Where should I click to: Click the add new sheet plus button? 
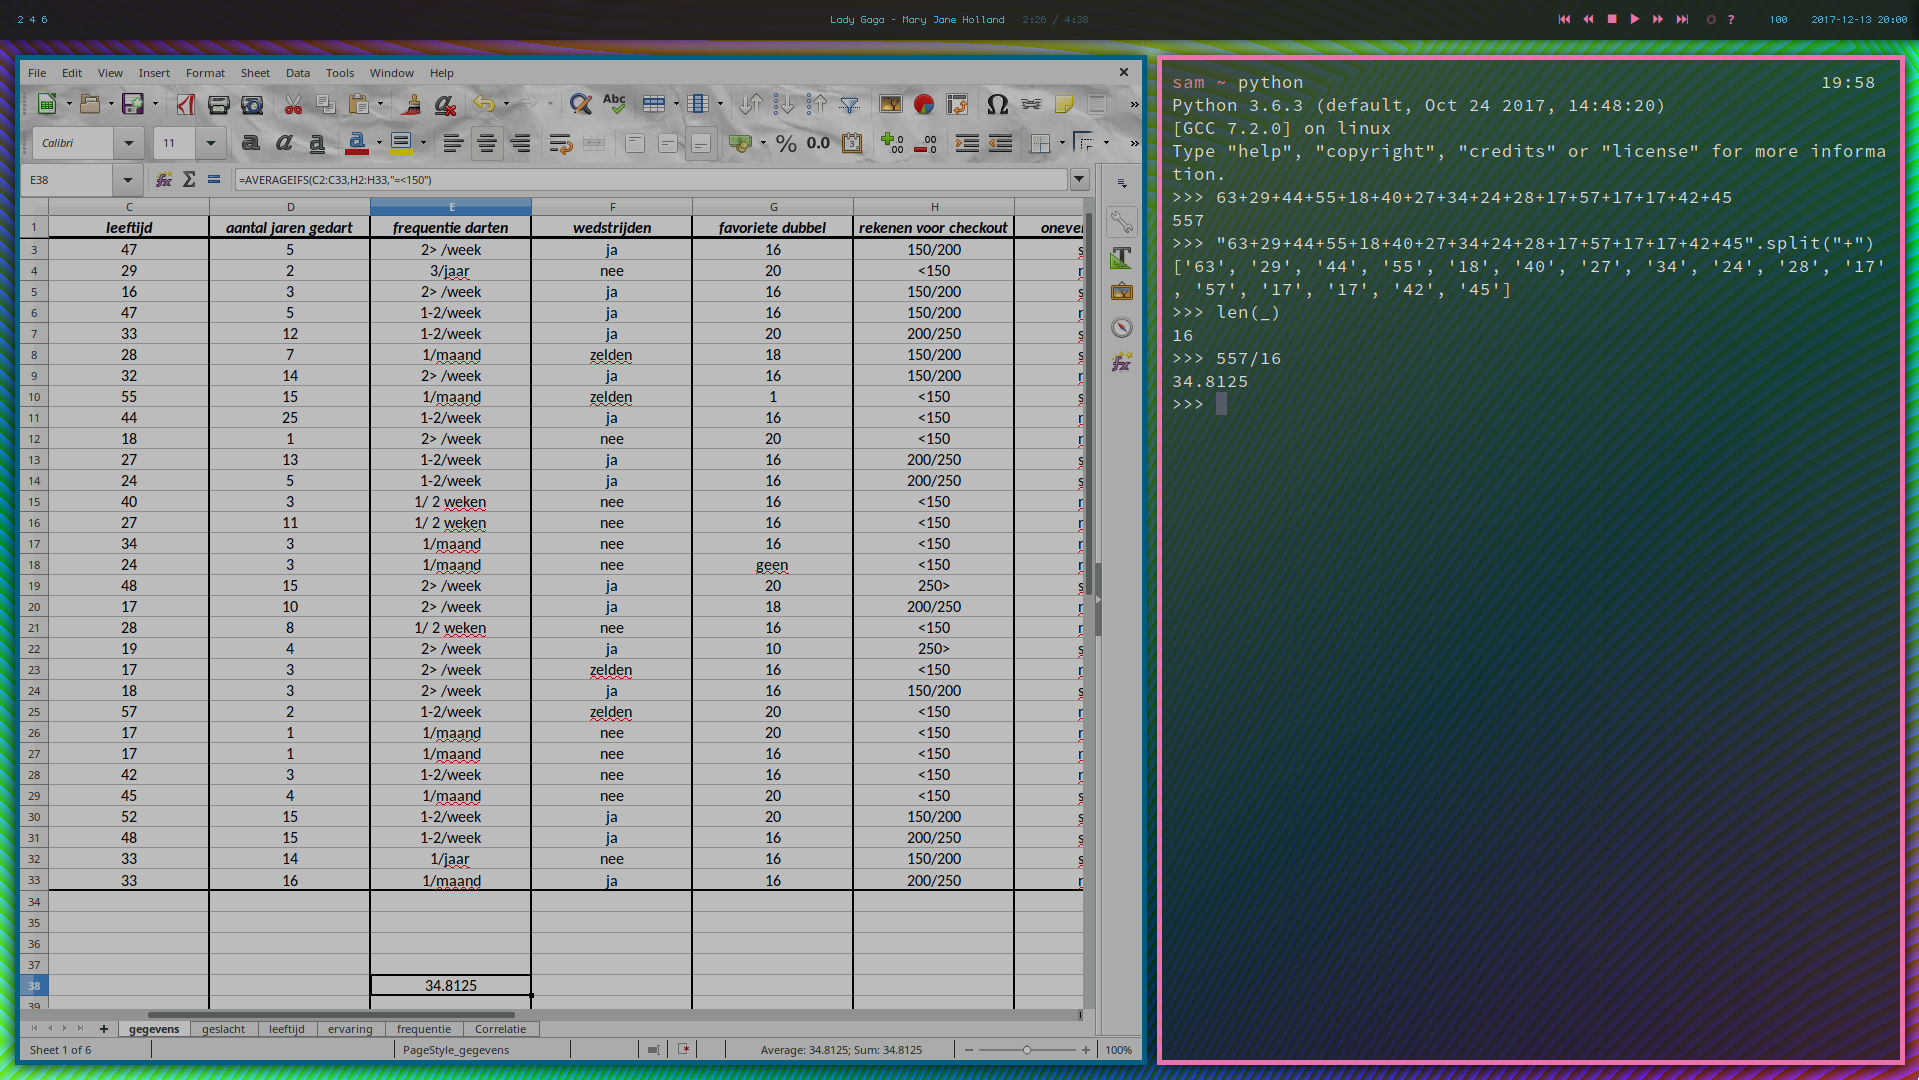(x=103, y=1029)
